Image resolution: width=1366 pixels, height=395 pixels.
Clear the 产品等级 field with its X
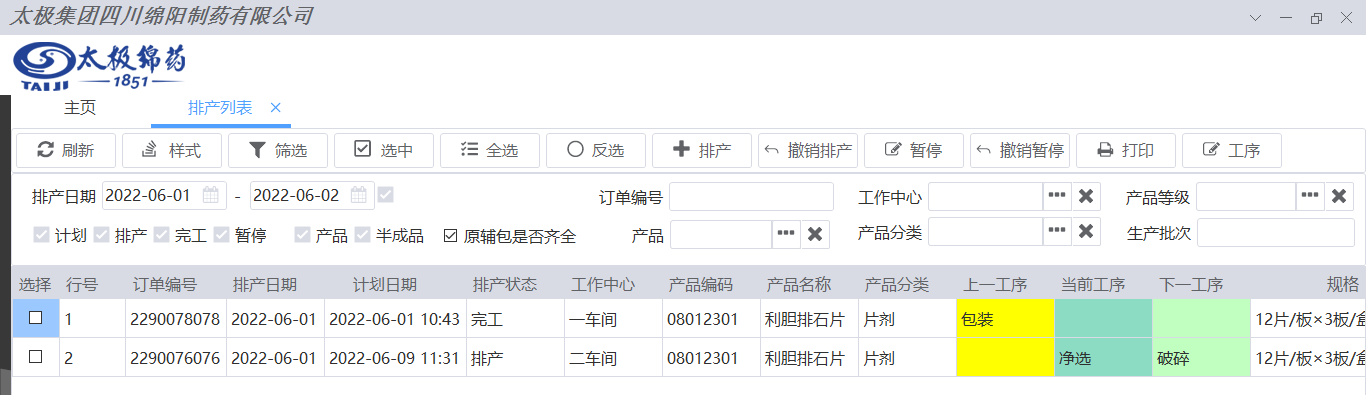tap(1340, 197)
